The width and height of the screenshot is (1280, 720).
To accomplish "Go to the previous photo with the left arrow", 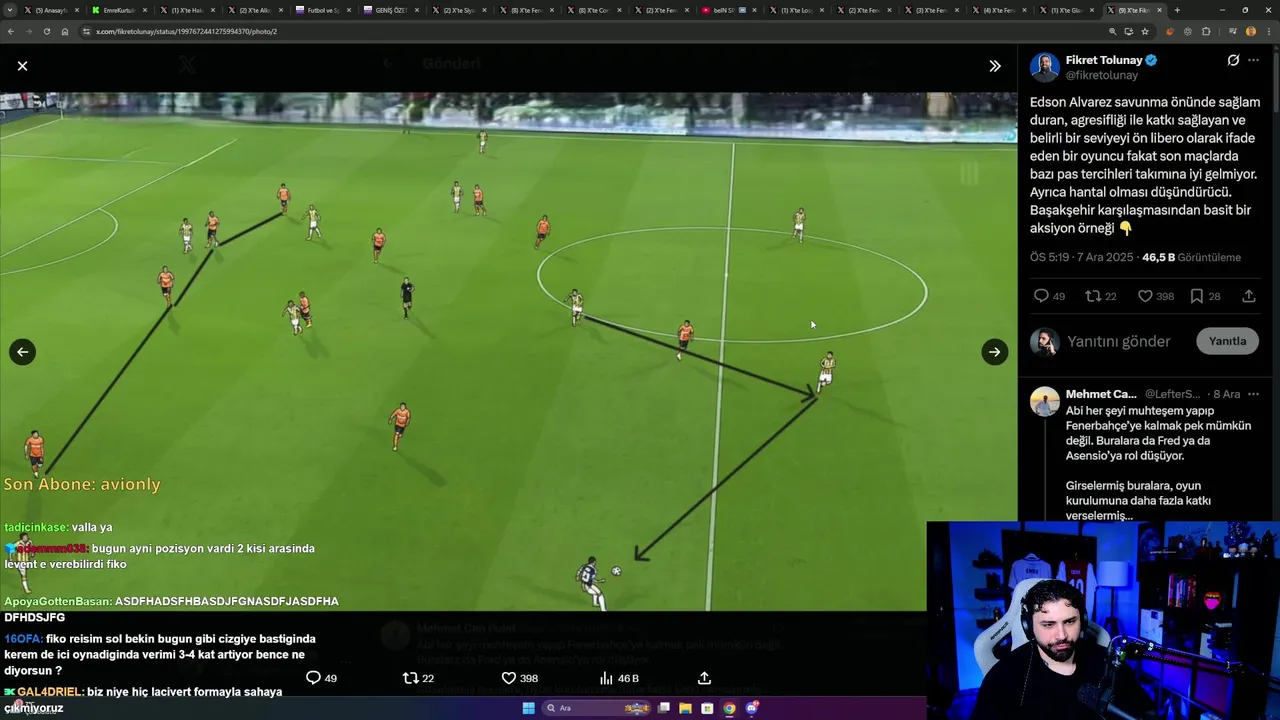I will 22,352.
